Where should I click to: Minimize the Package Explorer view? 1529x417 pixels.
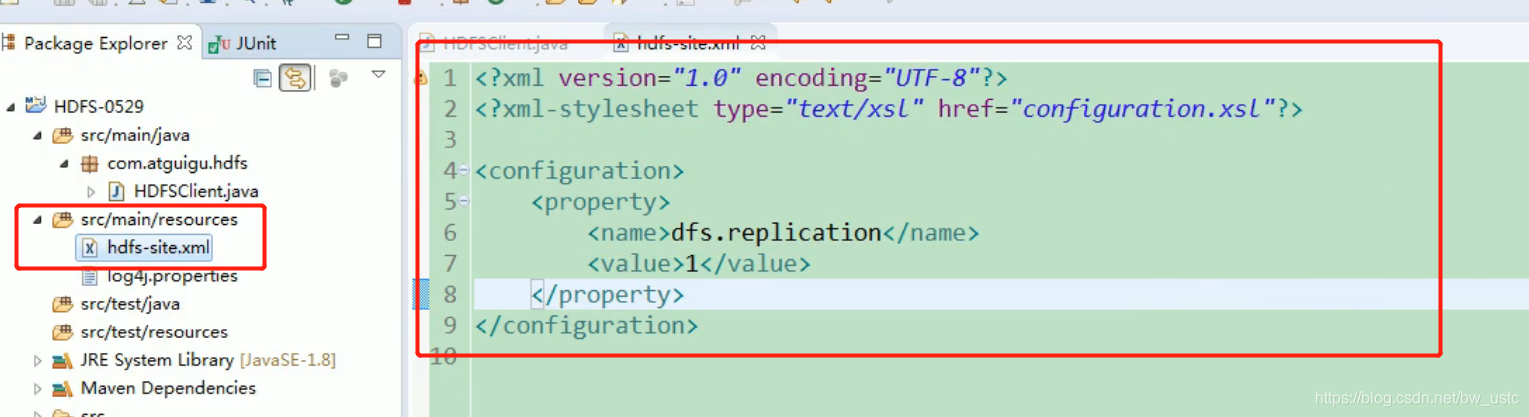point(343,39)
